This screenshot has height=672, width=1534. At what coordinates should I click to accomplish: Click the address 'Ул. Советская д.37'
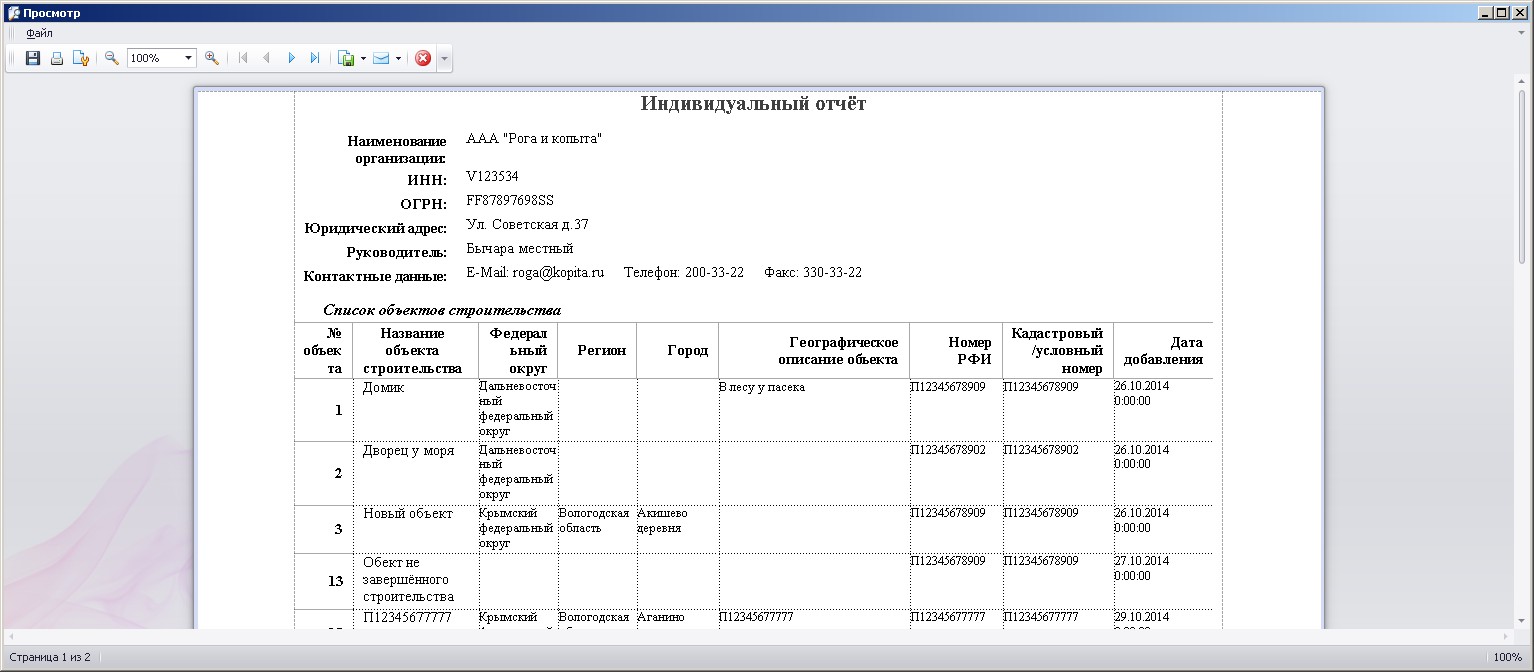coord(527,224)
